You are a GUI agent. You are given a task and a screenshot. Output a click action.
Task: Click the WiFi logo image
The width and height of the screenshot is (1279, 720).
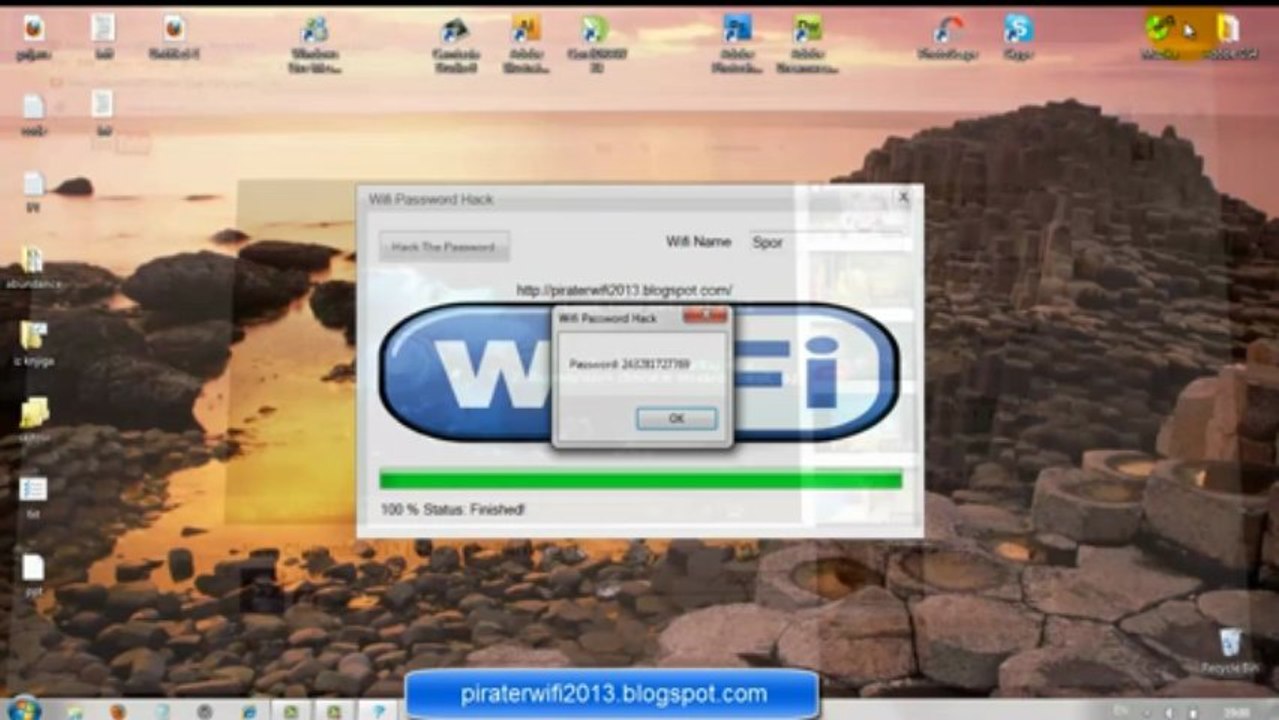tap(638, 372)
